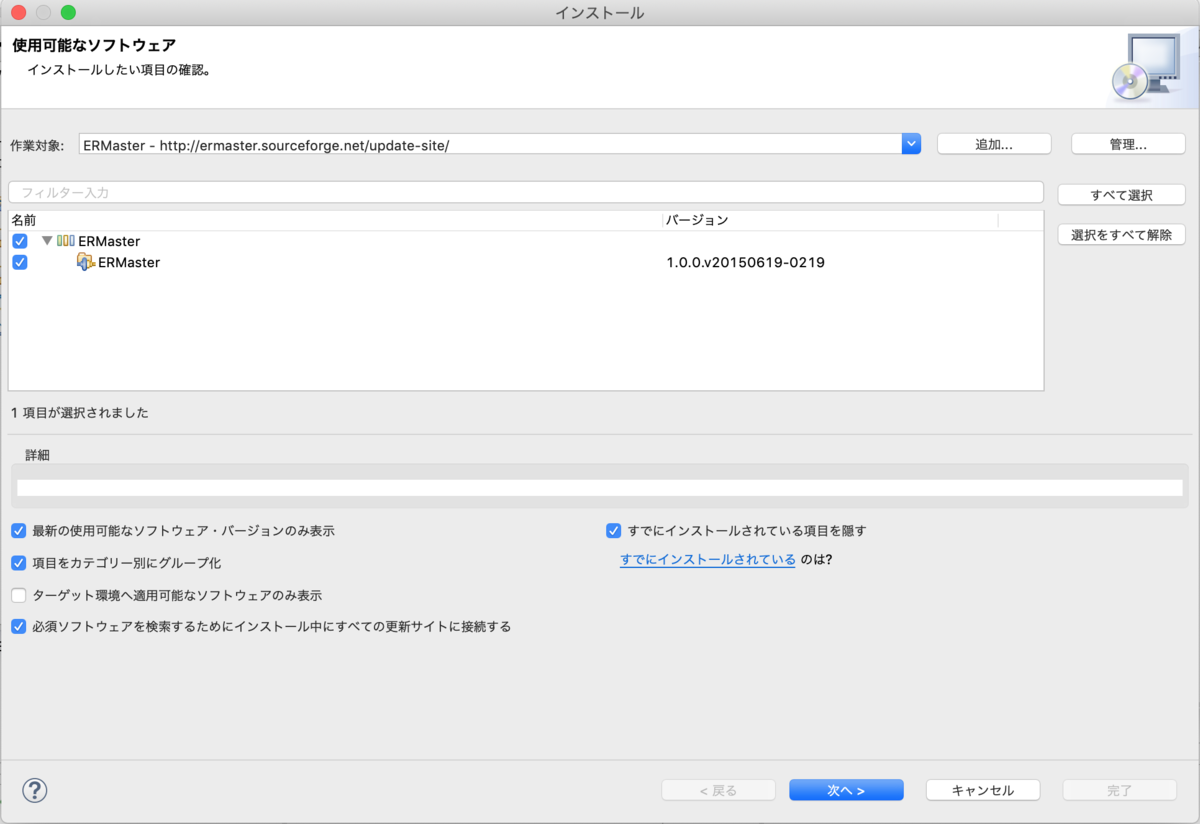Screen dimensions: 1200x824
Task: Click the 1 項目が選択されました status text
Action: point(80,413)
